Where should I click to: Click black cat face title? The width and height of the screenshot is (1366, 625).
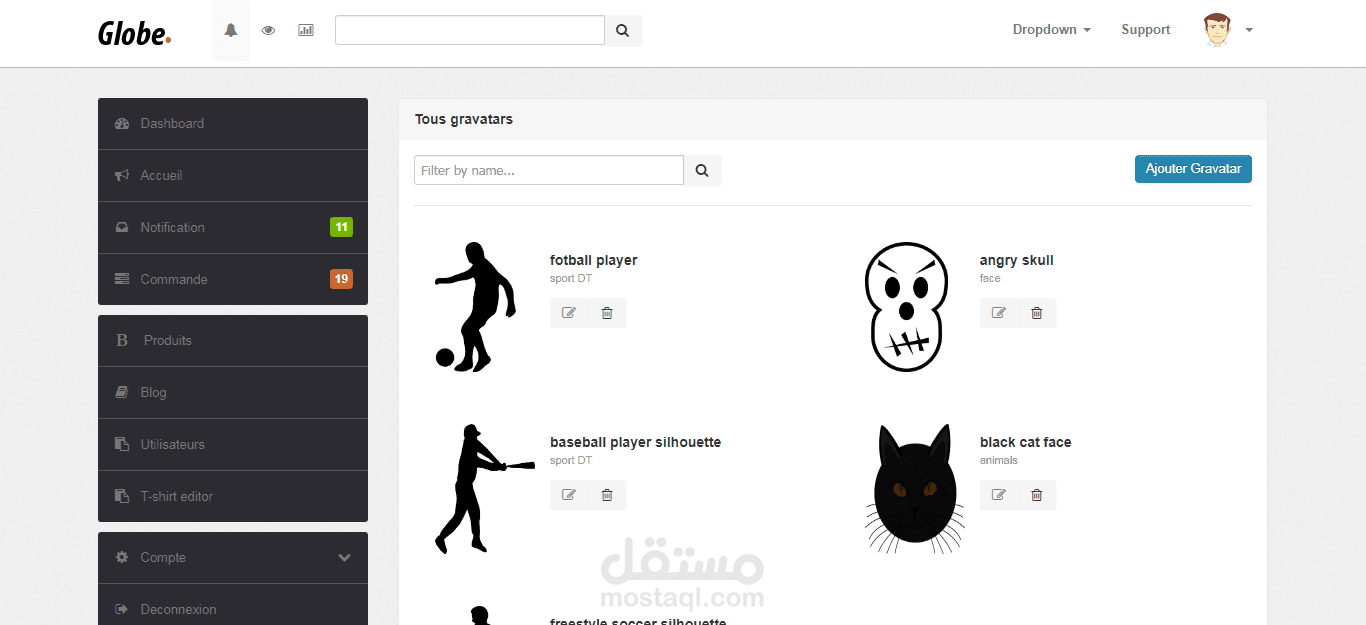(1026, 442)
